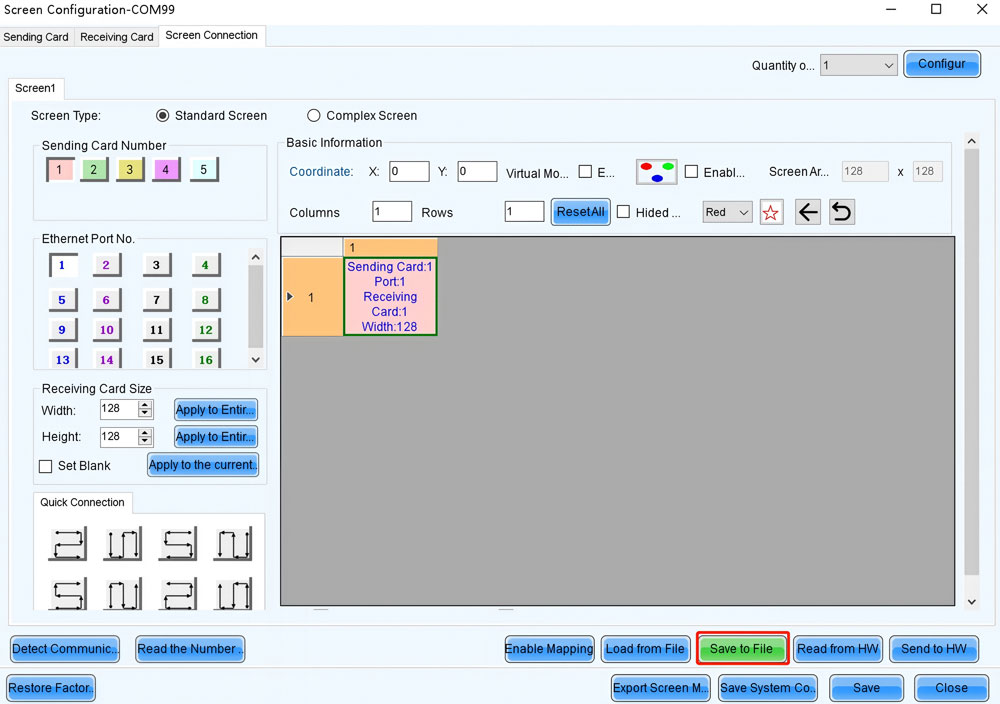Open the RGB color dots icon
This screenshot has height=704, width=1000.
click(x=656, y=172)
